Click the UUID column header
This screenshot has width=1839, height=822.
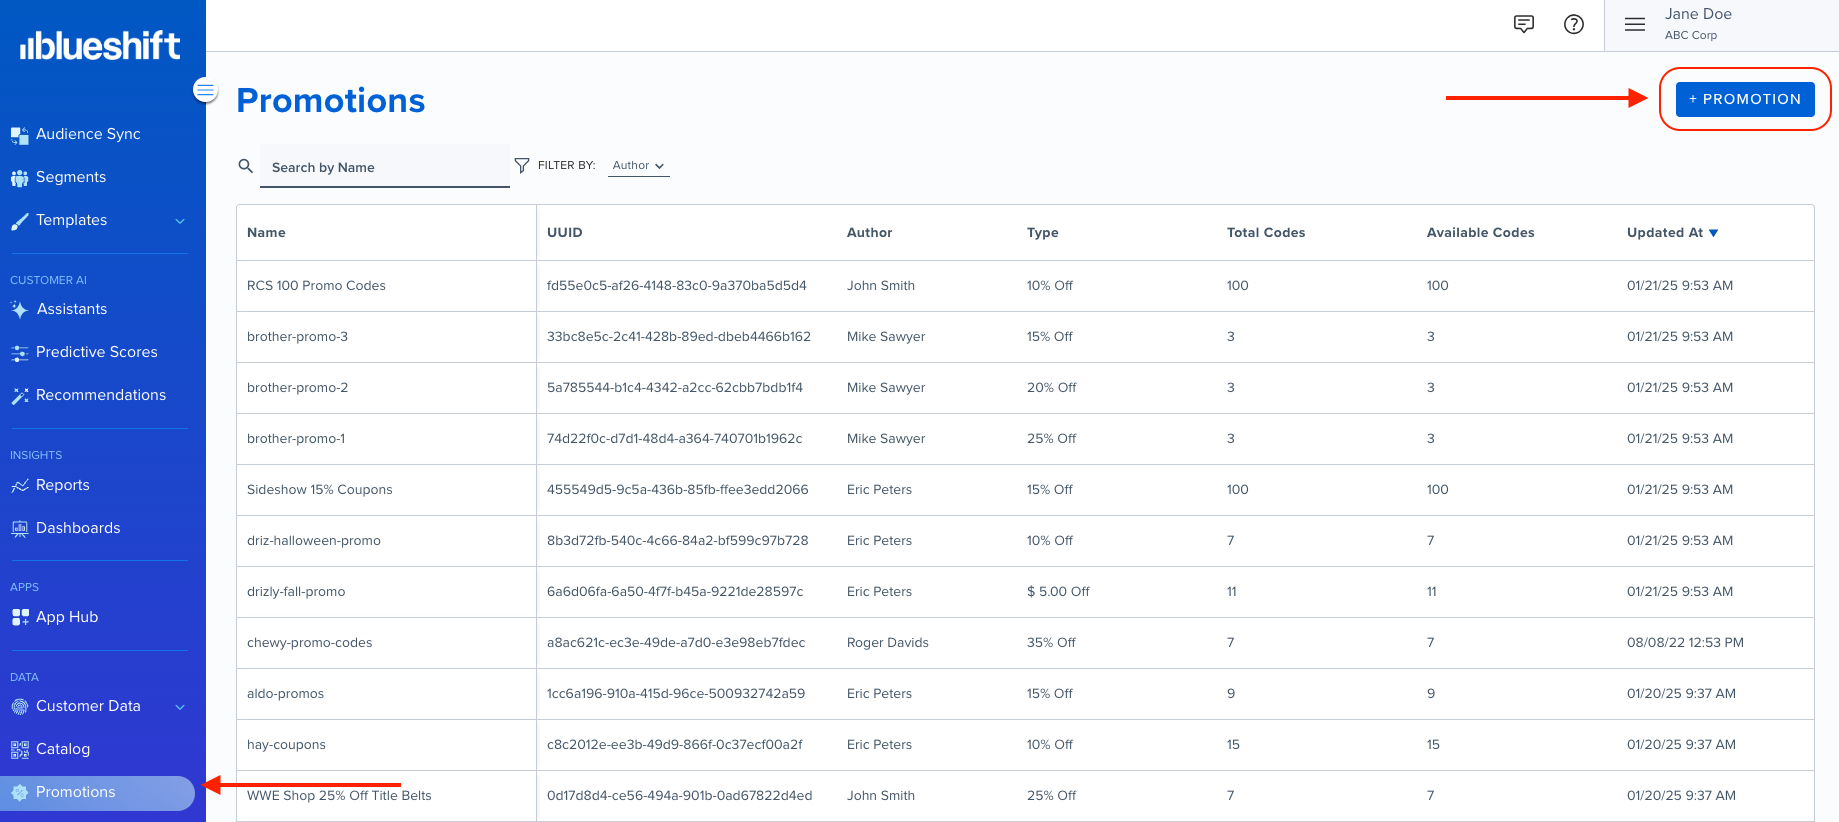564,233
